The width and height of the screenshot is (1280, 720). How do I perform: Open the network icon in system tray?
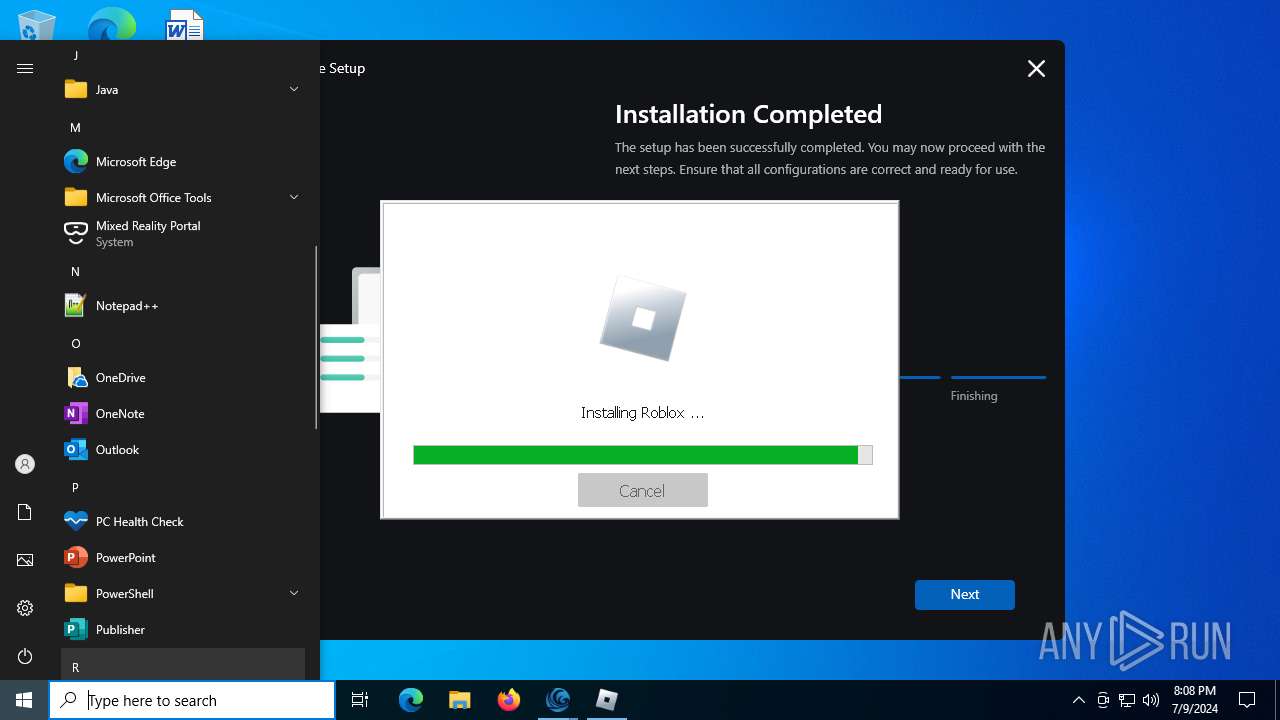coord(1127,700)
